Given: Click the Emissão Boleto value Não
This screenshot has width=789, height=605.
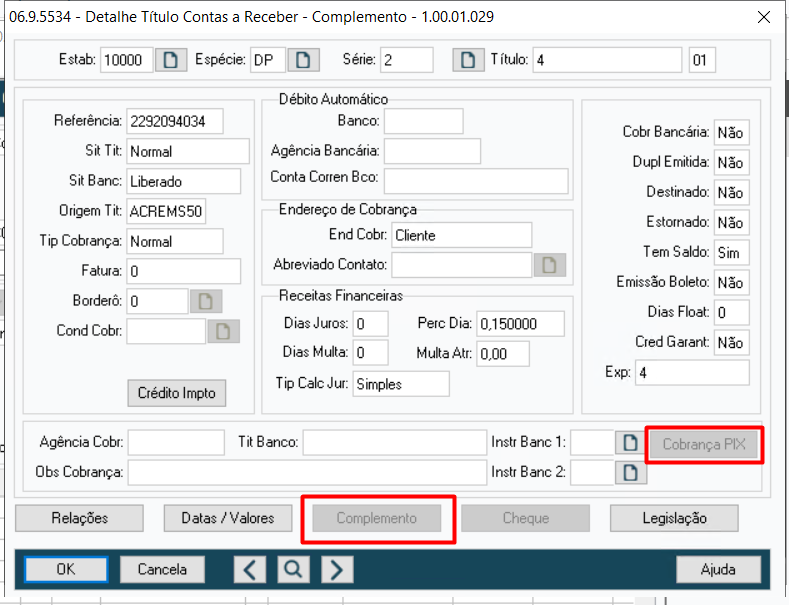Looking at the screenshot, I should pyautogui.click(x=732, y=282).
